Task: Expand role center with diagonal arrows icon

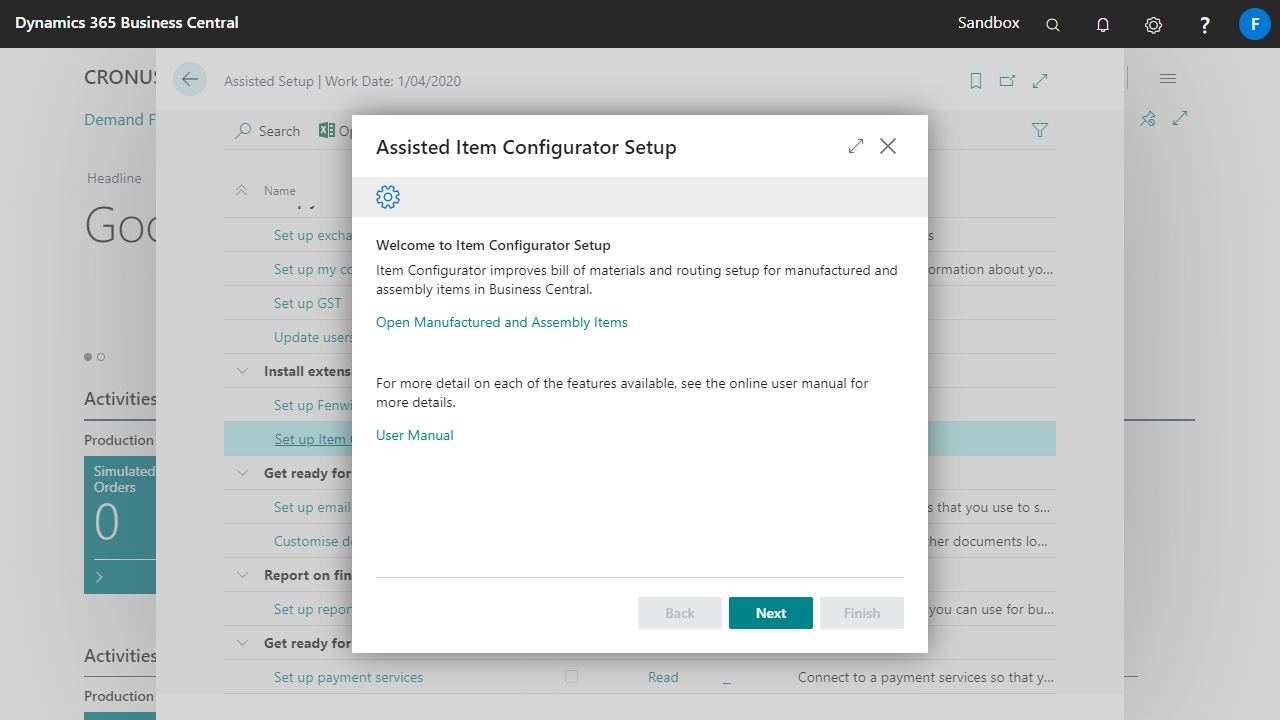Action: [x=1180, y=118]
